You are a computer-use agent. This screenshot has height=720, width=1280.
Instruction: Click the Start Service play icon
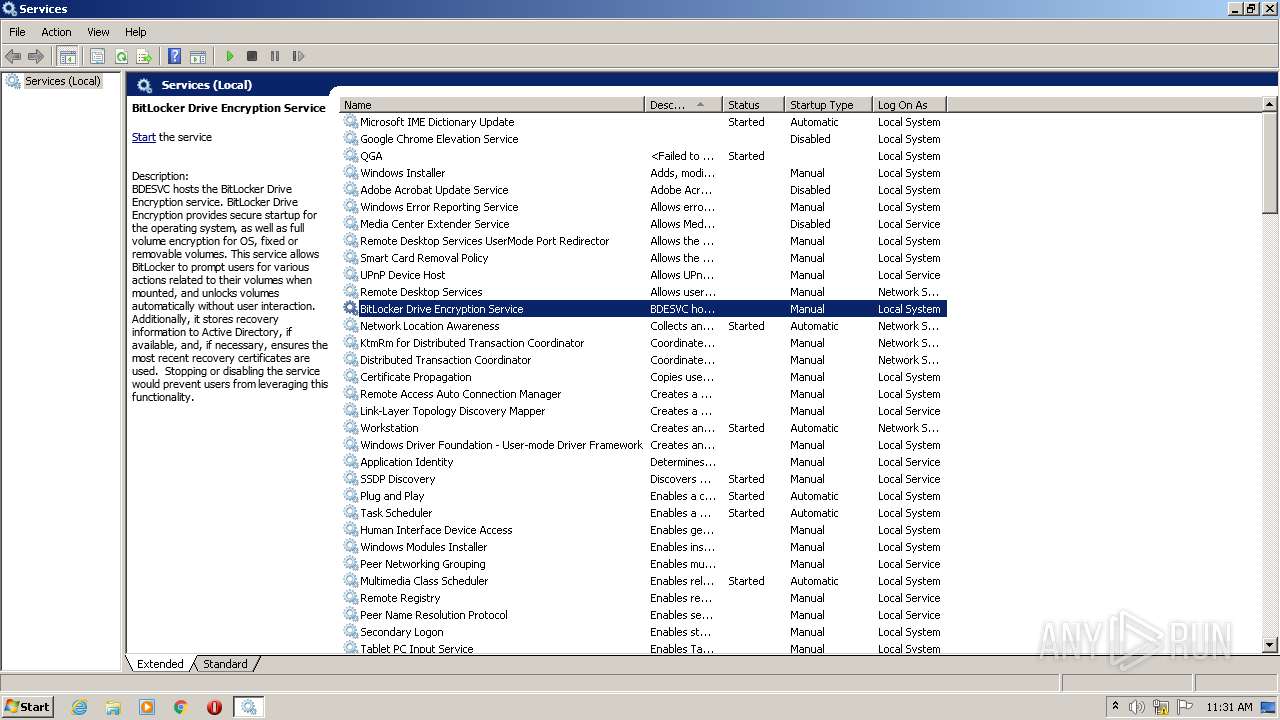tap(229, 56)
